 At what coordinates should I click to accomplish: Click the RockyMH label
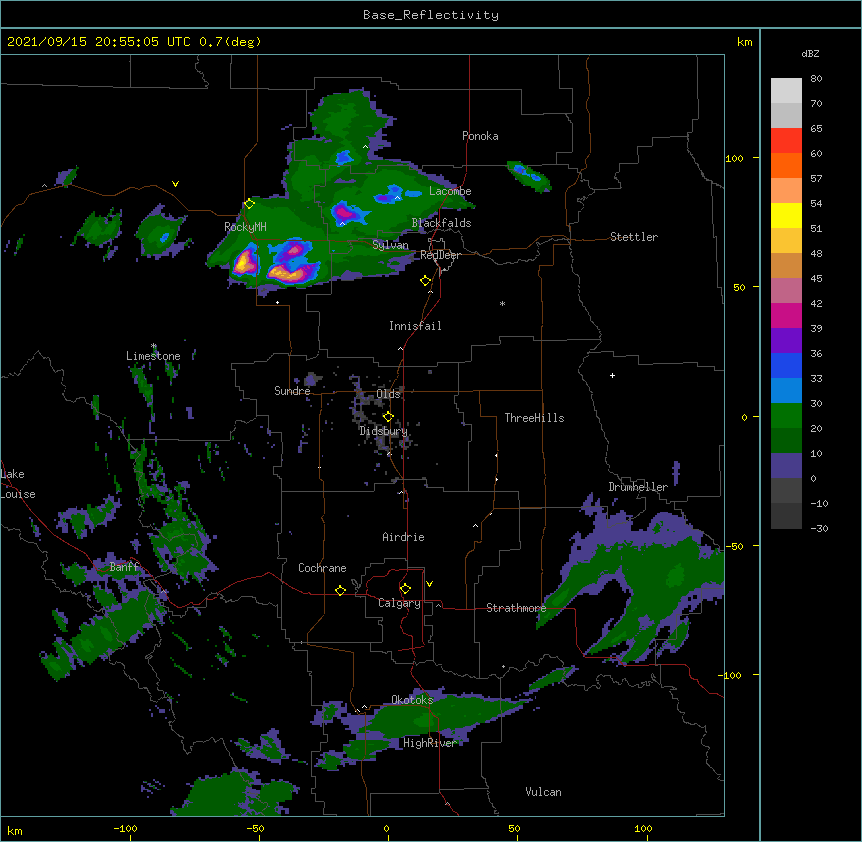click(245, 227)
